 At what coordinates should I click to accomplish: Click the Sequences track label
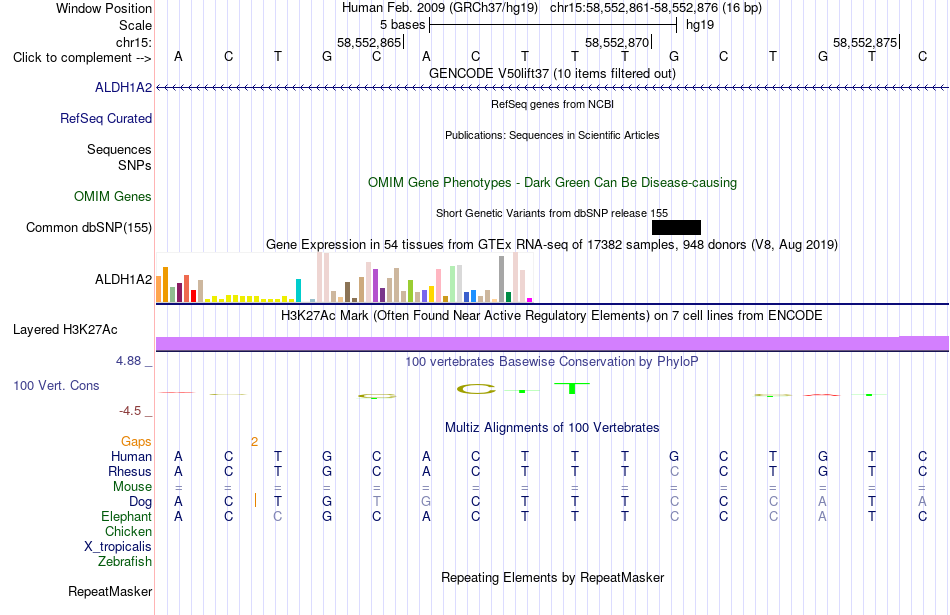tap(119, 149)
